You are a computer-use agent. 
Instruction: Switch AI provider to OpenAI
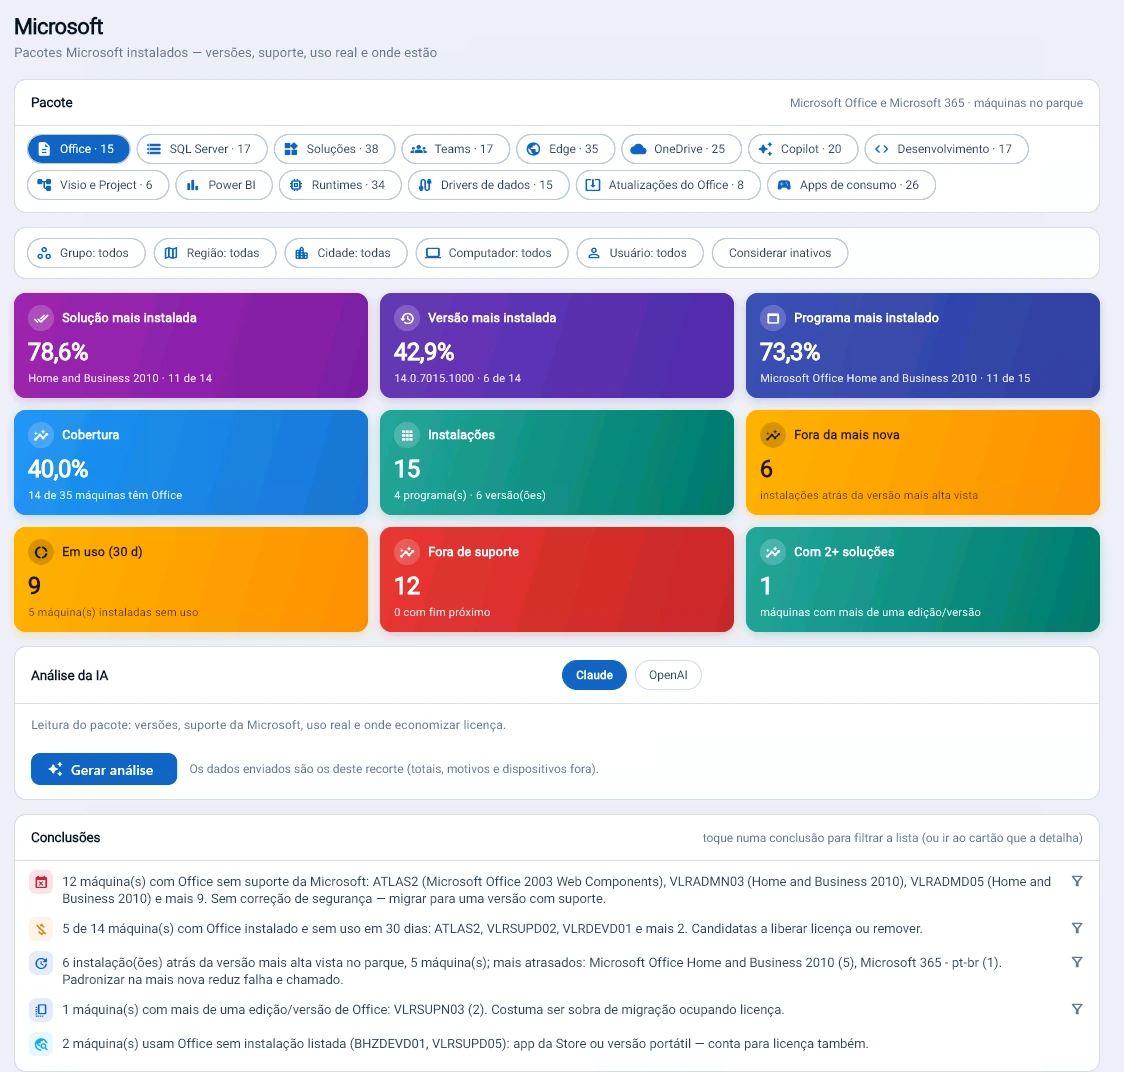coord(667,675)
